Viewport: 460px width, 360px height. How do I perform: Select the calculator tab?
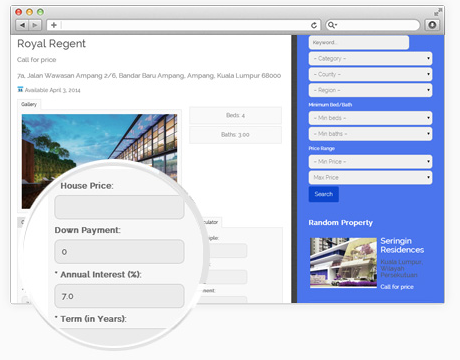pos(211,222)
